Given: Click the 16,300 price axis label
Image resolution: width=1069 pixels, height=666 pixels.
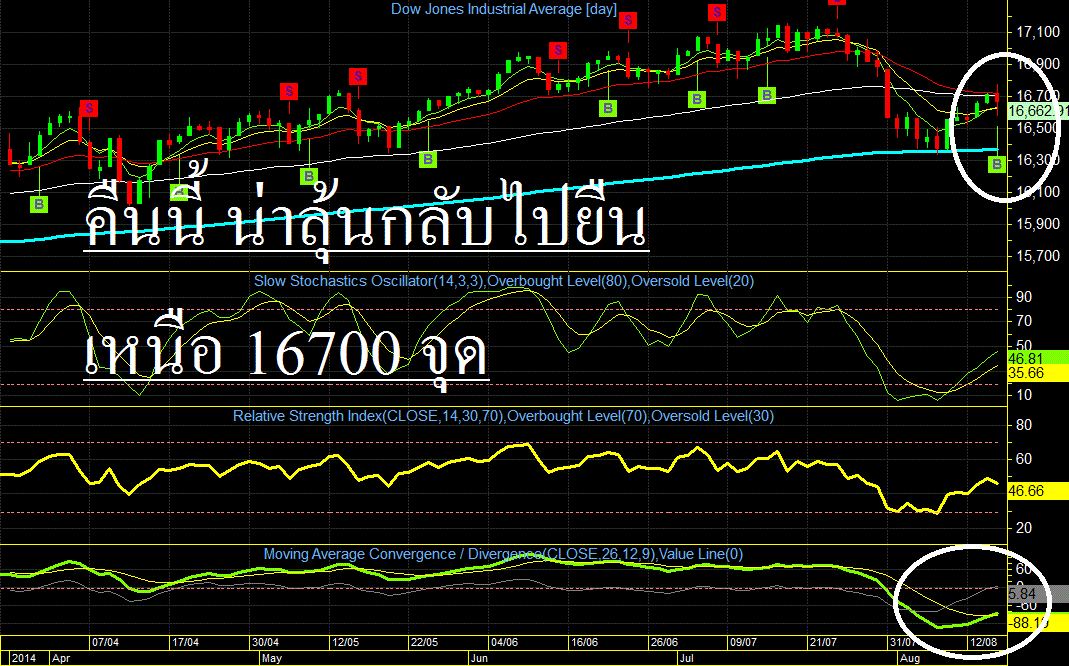Looking at the screenshot, I should pos(1038,160).
